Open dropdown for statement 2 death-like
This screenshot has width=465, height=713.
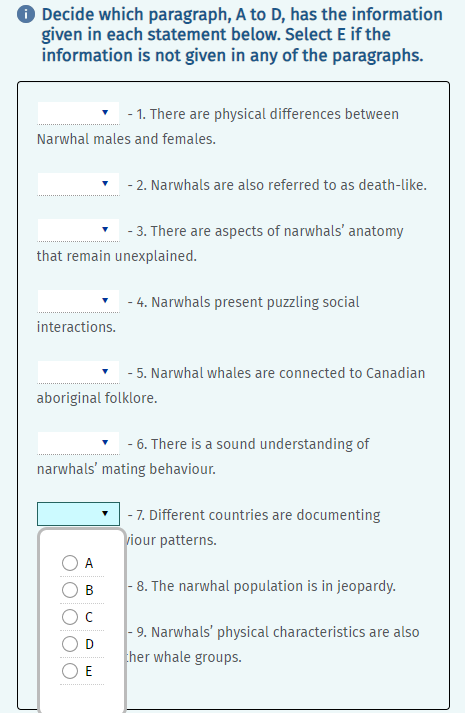78,184
